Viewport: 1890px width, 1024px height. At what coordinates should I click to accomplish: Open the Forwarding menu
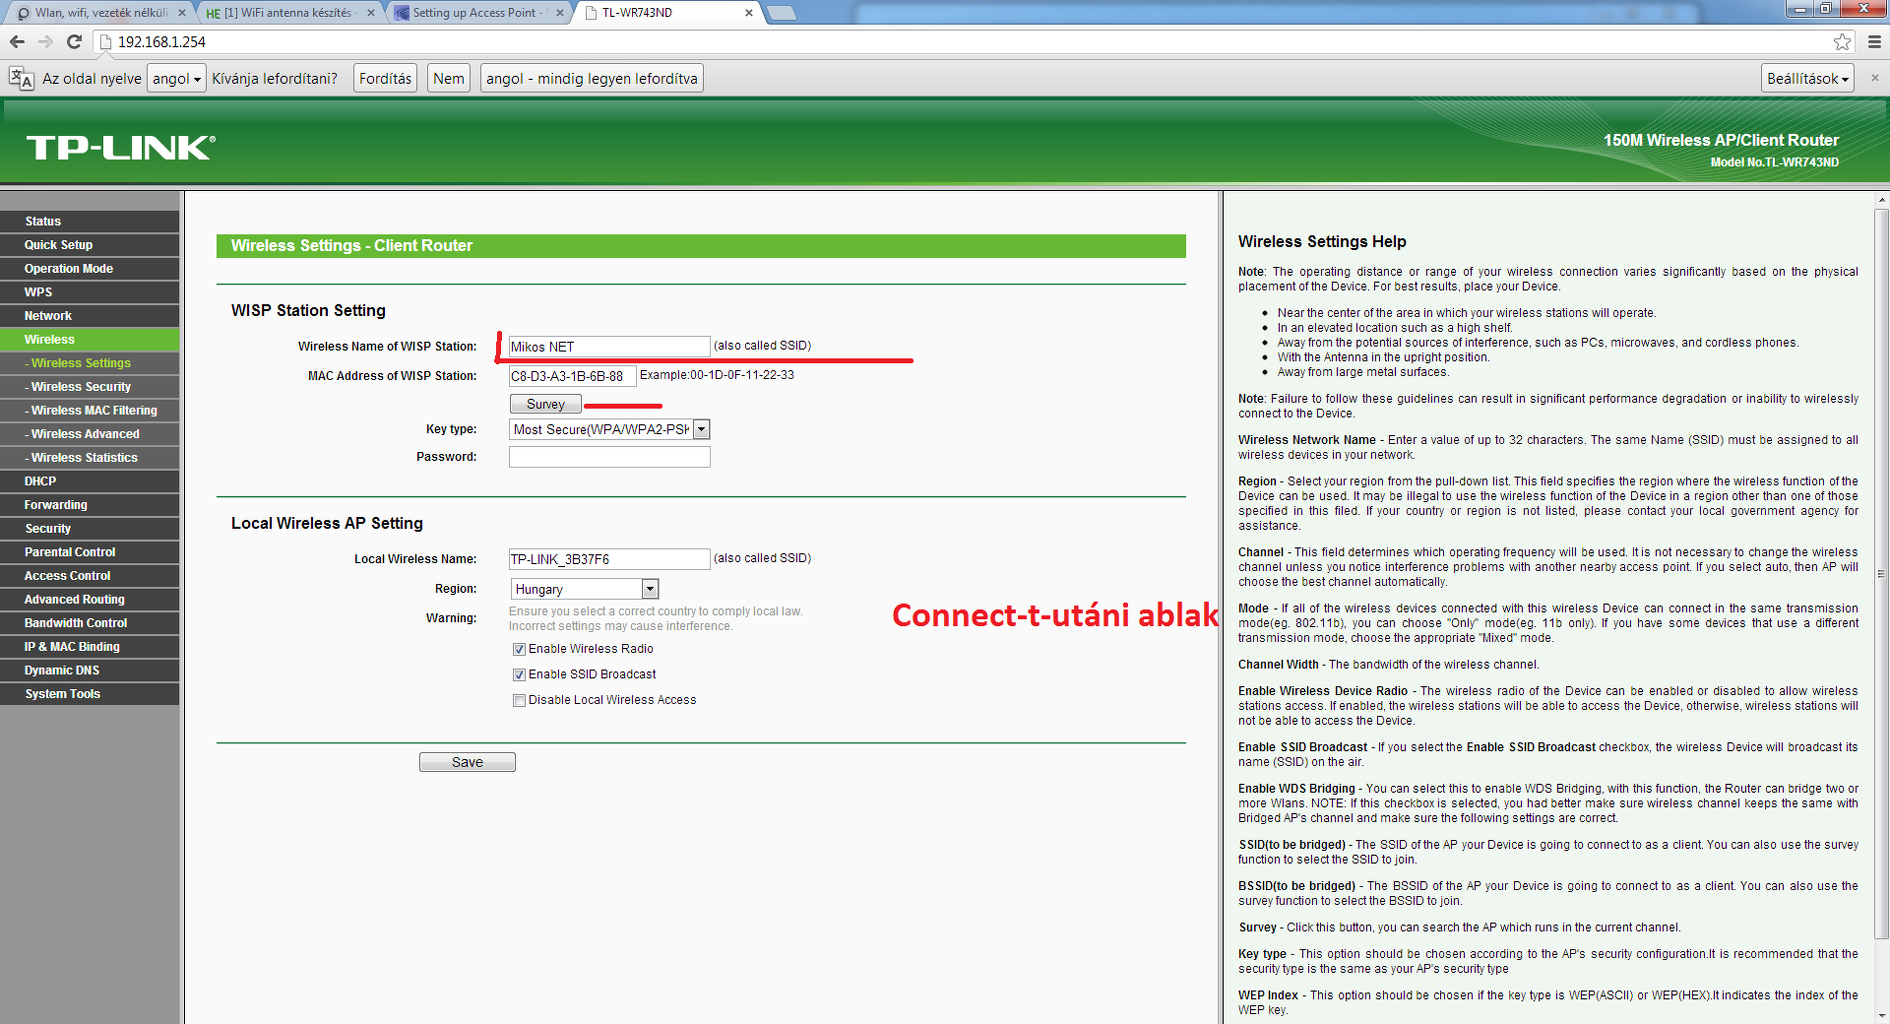point(90,505)
